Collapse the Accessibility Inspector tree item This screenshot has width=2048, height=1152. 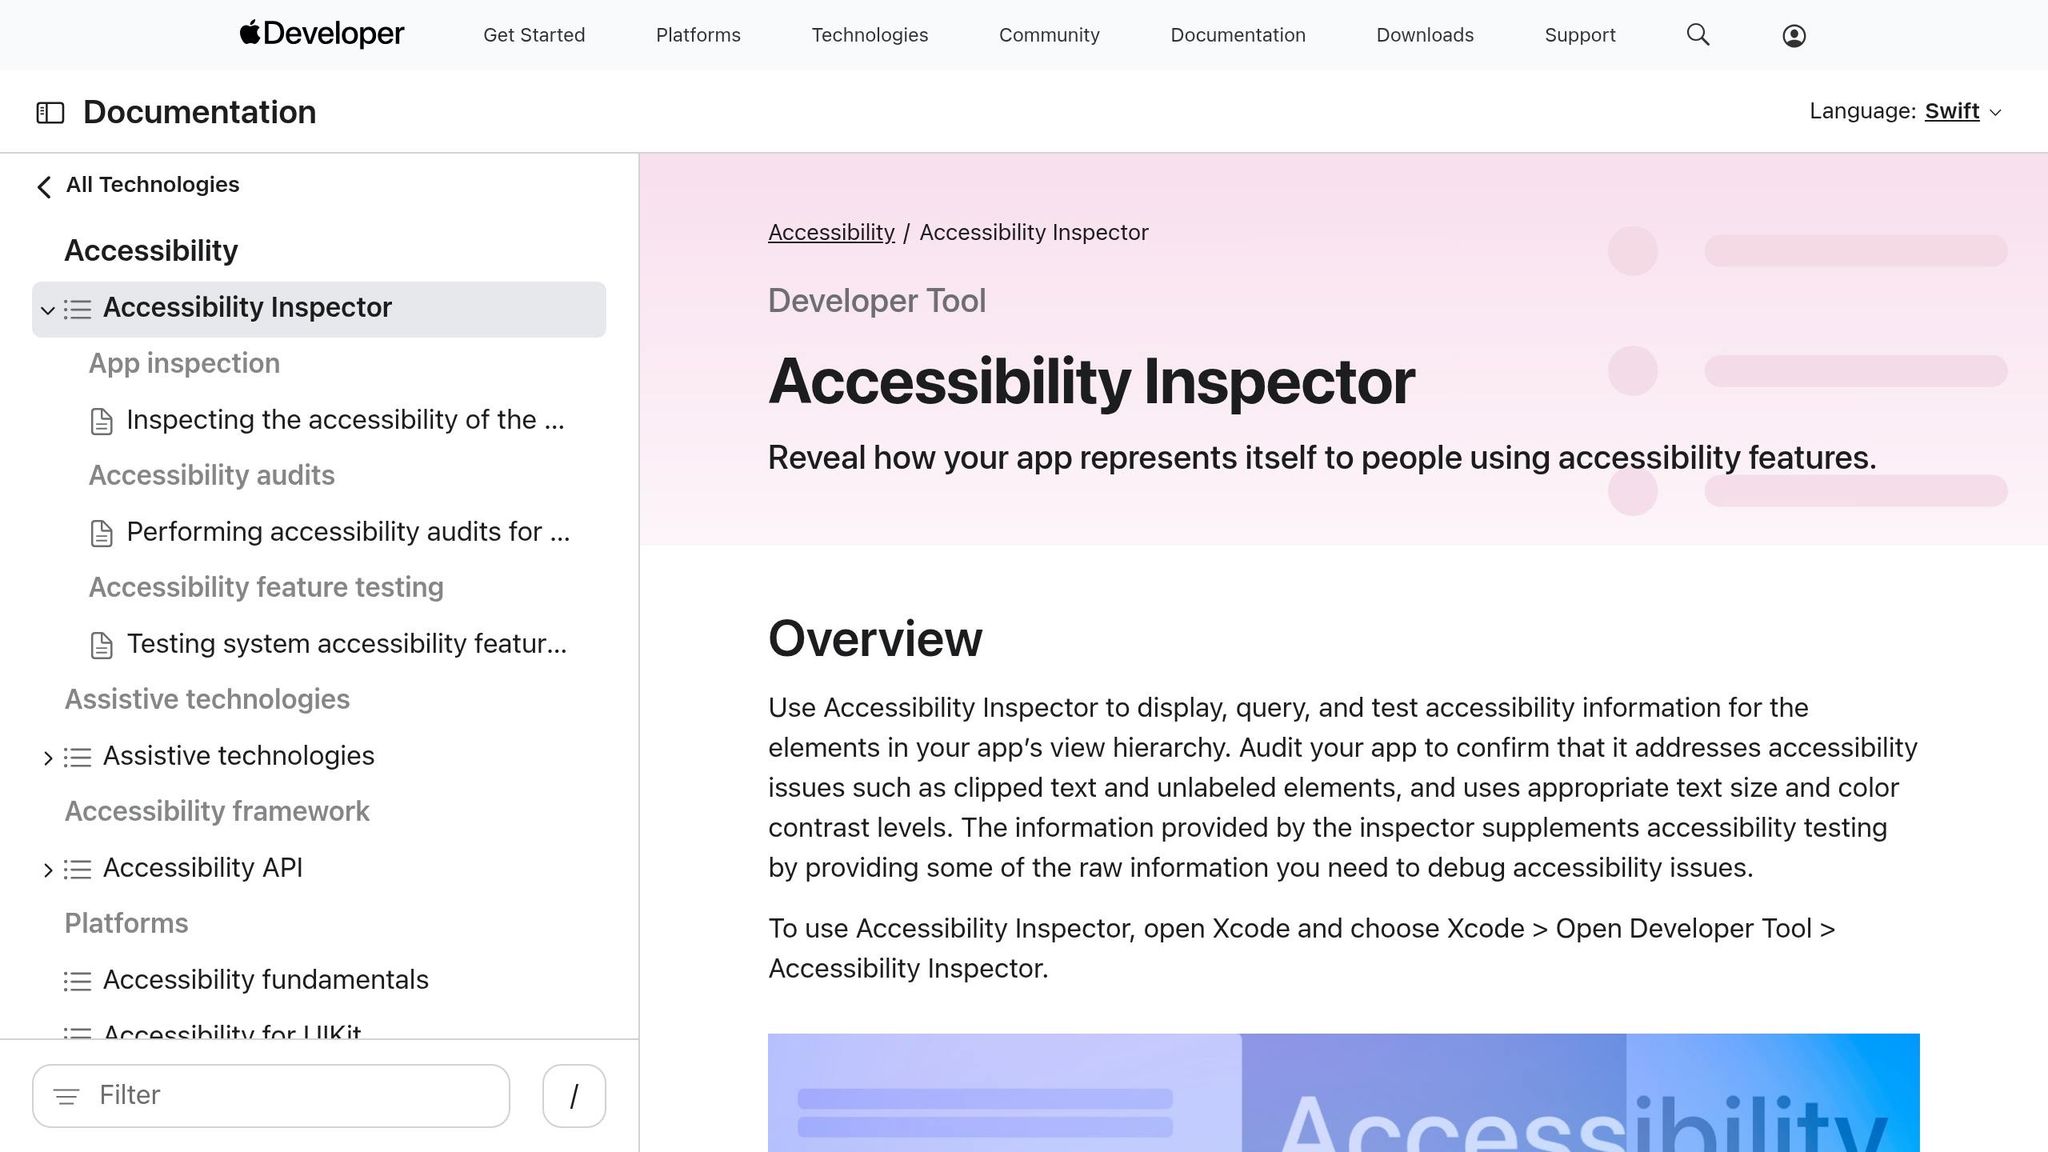[47, 310]
